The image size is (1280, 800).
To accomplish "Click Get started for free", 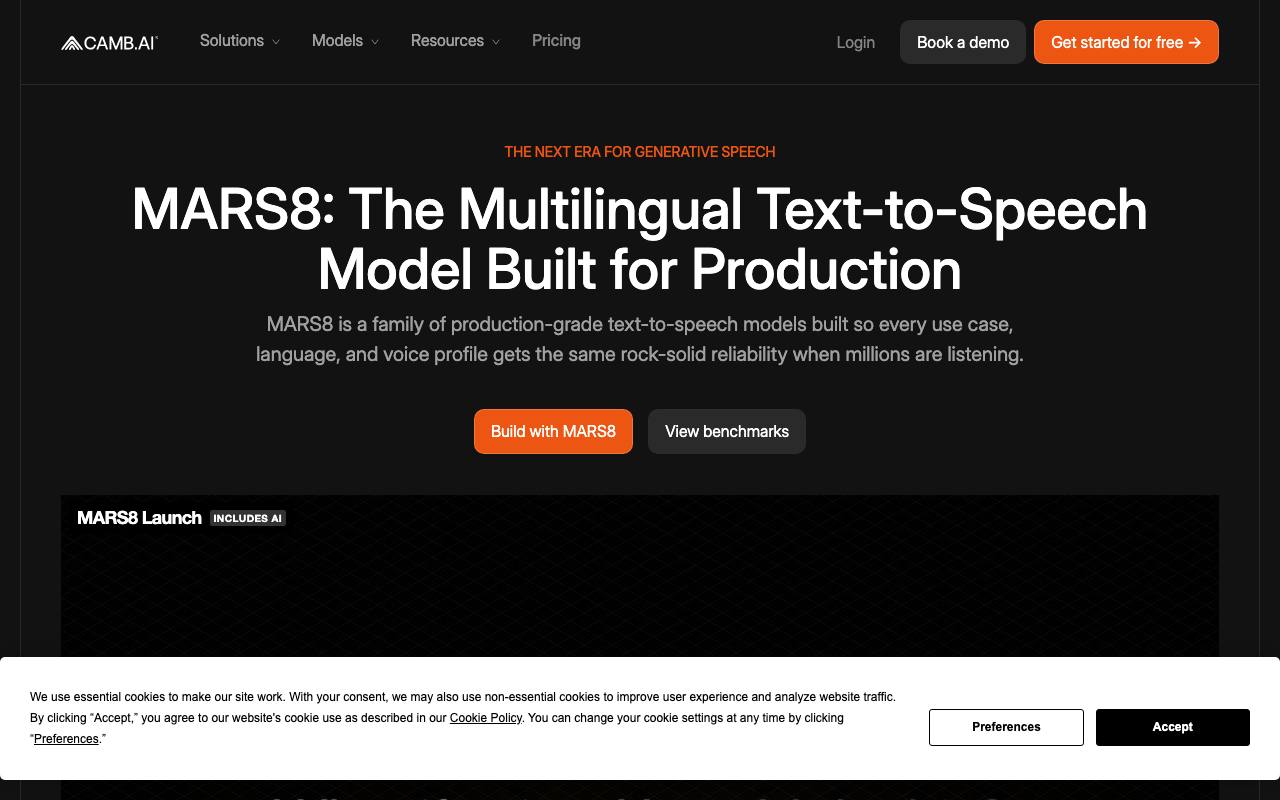I will pyautogui.click(x=1126, y=42).
